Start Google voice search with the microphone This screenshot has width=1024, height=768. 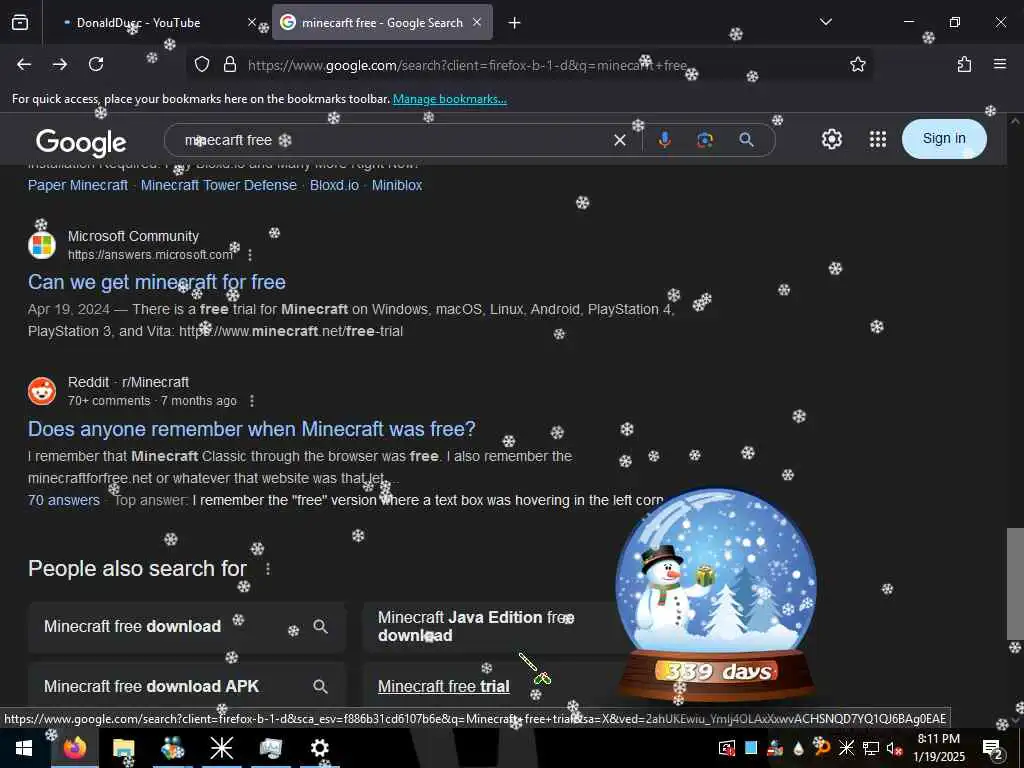[x=664, y=140]
